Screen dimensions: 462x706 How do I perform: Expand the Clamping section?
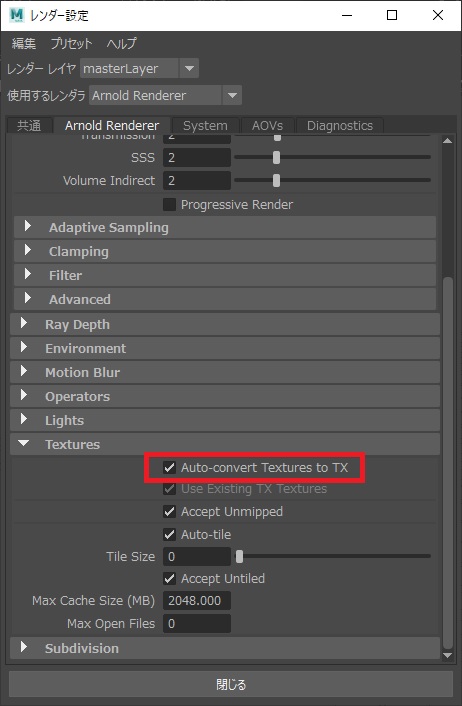click(x=225, y=251)
